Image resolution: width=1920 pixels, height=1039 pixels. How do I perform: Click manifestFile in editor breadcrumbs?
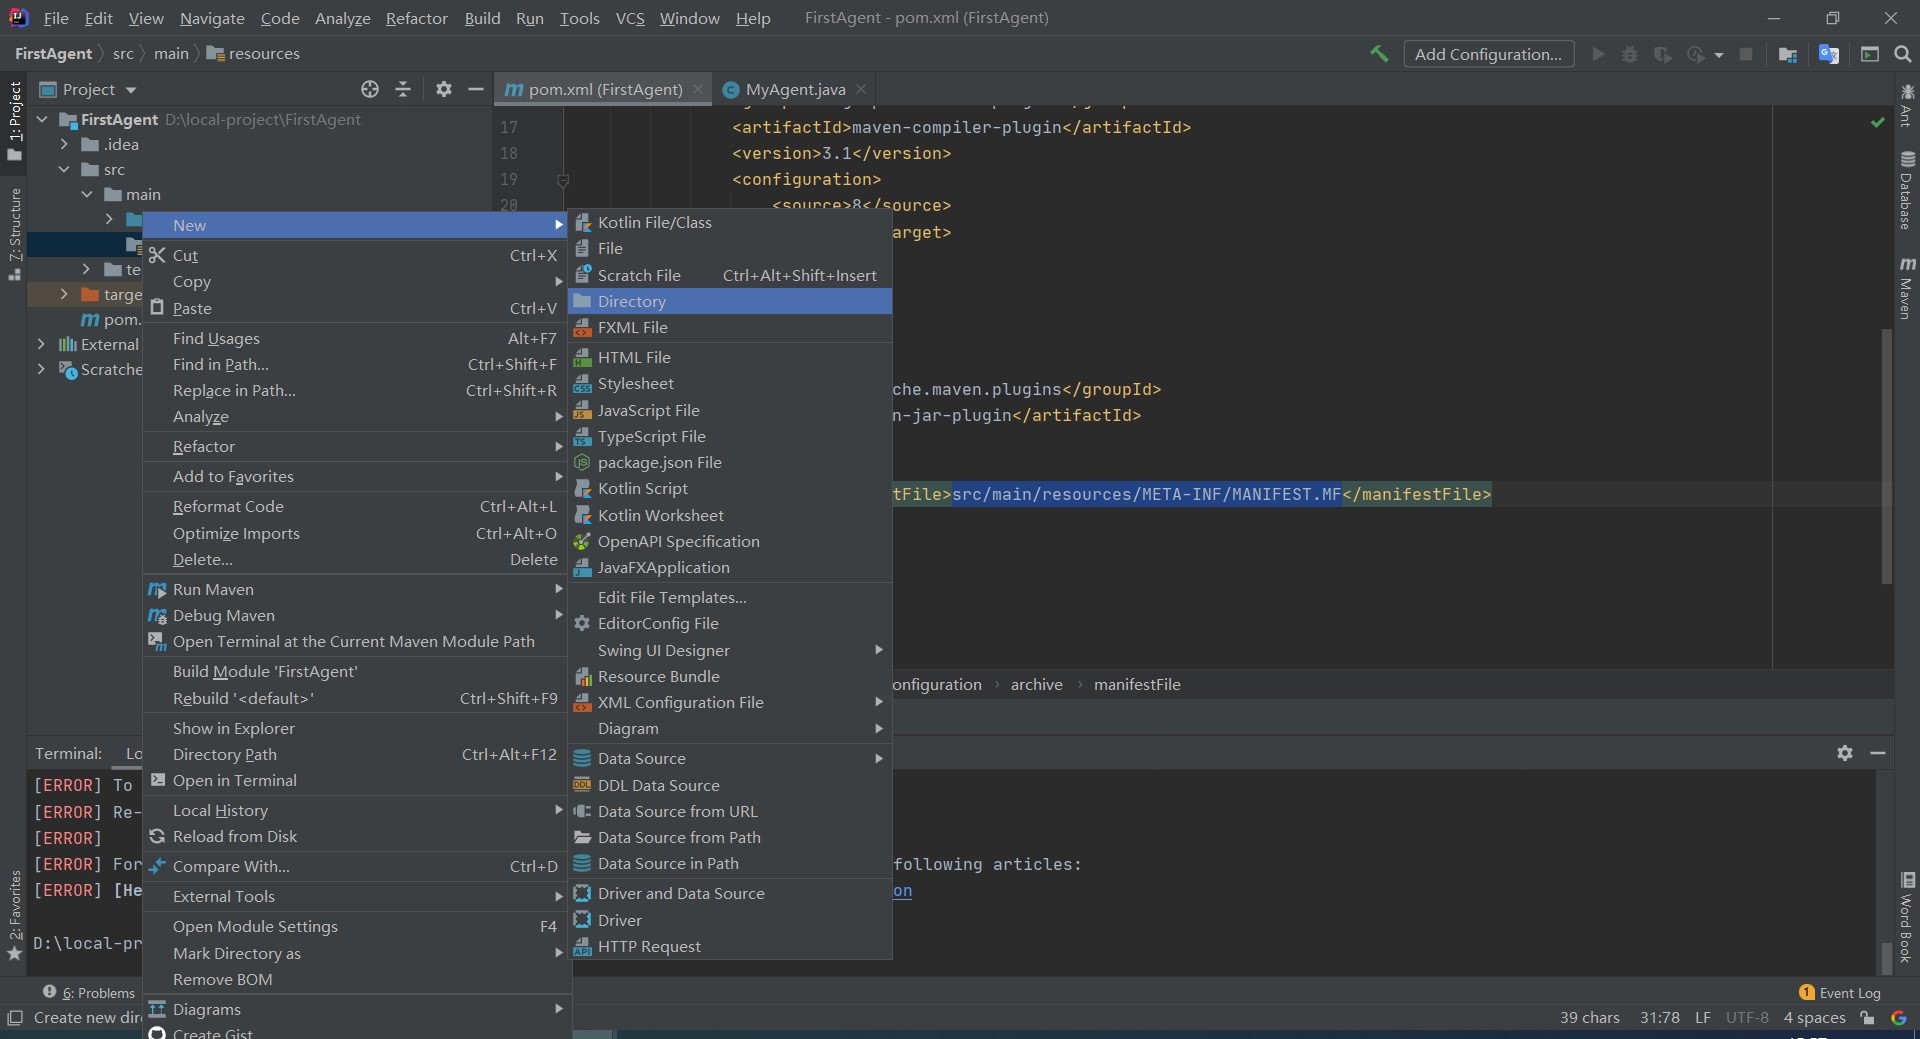pos(1137,684)
